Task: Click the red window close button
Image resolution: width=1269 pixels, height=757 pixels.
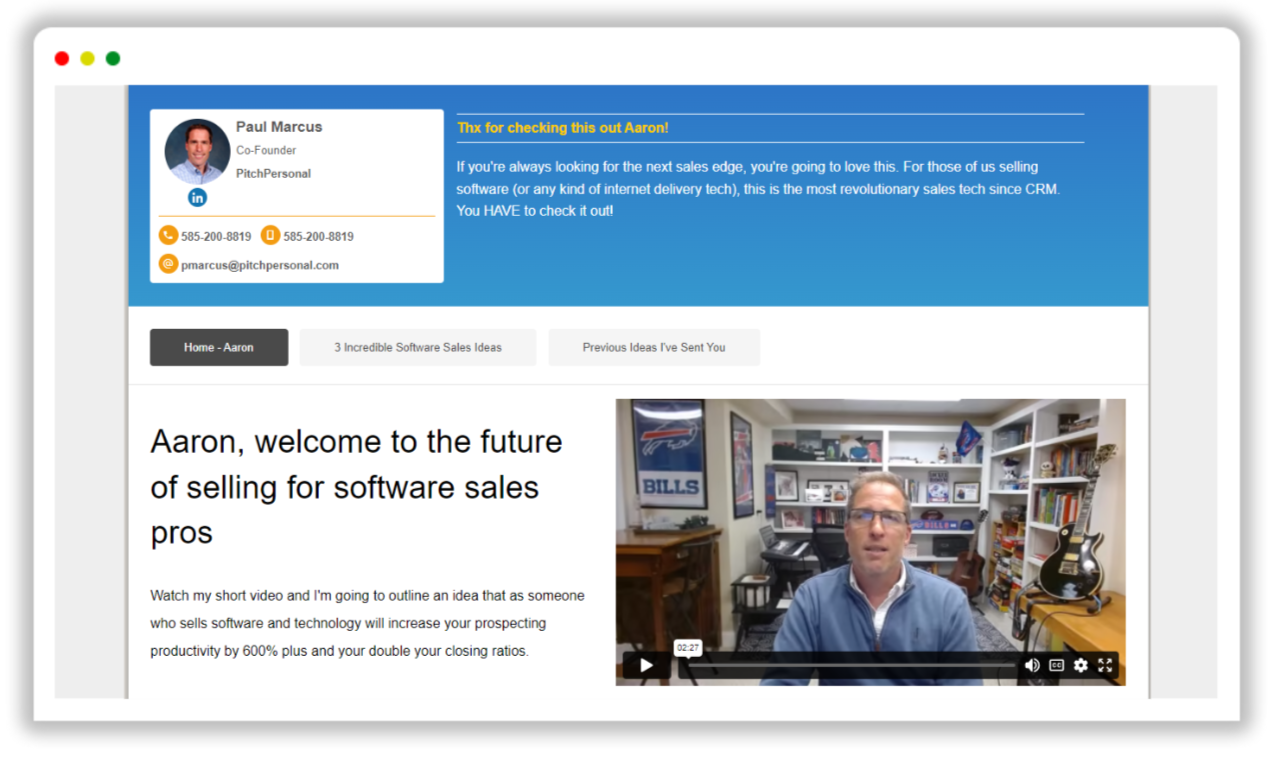Action: pyautogui.click(x=62, y=59)
